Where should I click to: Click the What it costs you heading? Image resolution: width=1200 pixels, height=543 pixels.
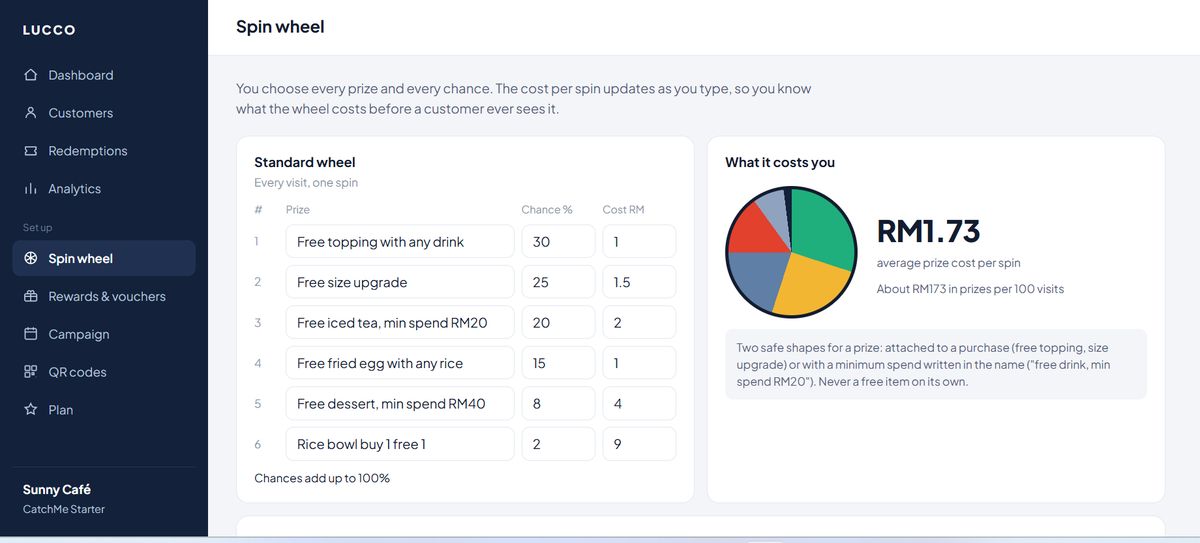780,162
